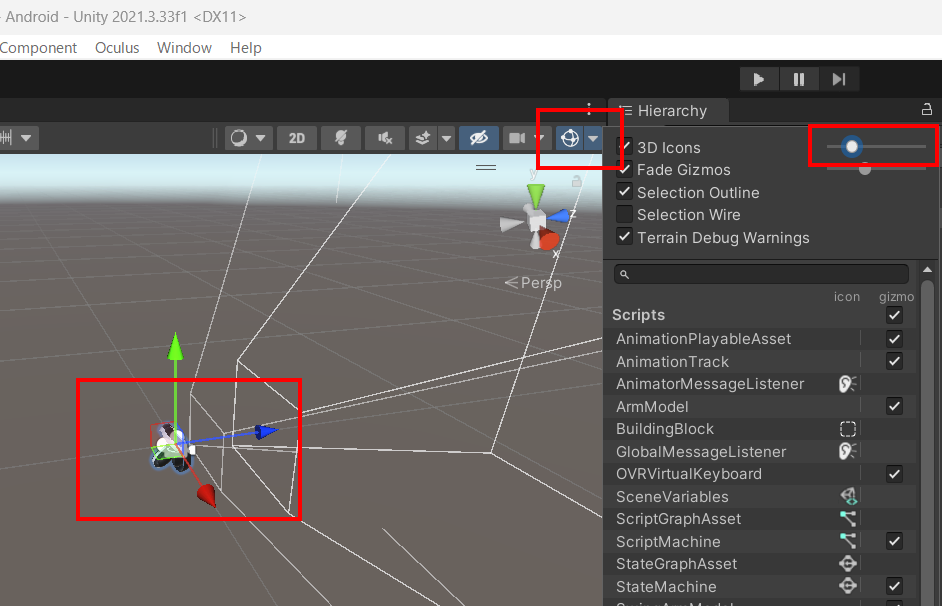Screen dimensions: 942x606
Task: Click the Gizmos toggle icon
Action: [x=569, y=138]
